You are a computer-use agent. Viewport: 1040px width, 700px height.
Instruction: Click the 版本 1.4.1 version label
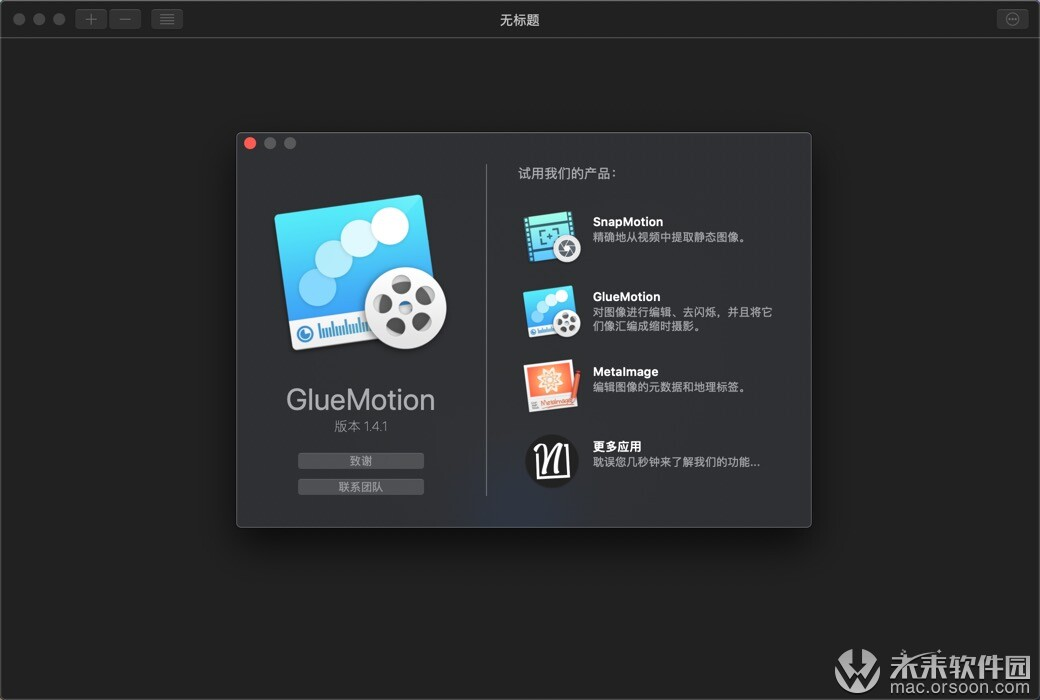361,426
